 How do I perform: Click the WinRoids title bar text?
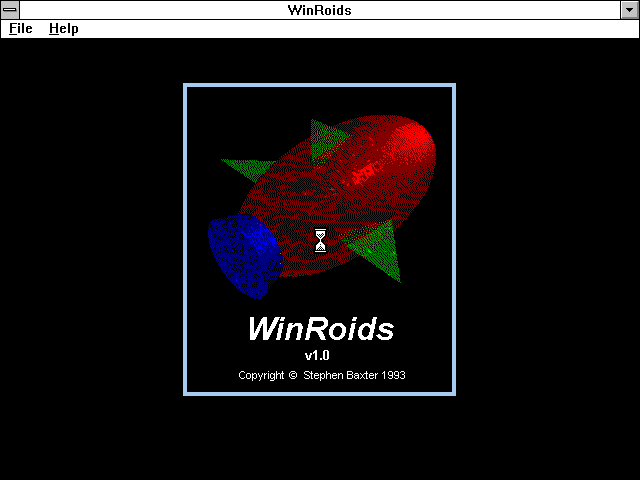point(319,10)
